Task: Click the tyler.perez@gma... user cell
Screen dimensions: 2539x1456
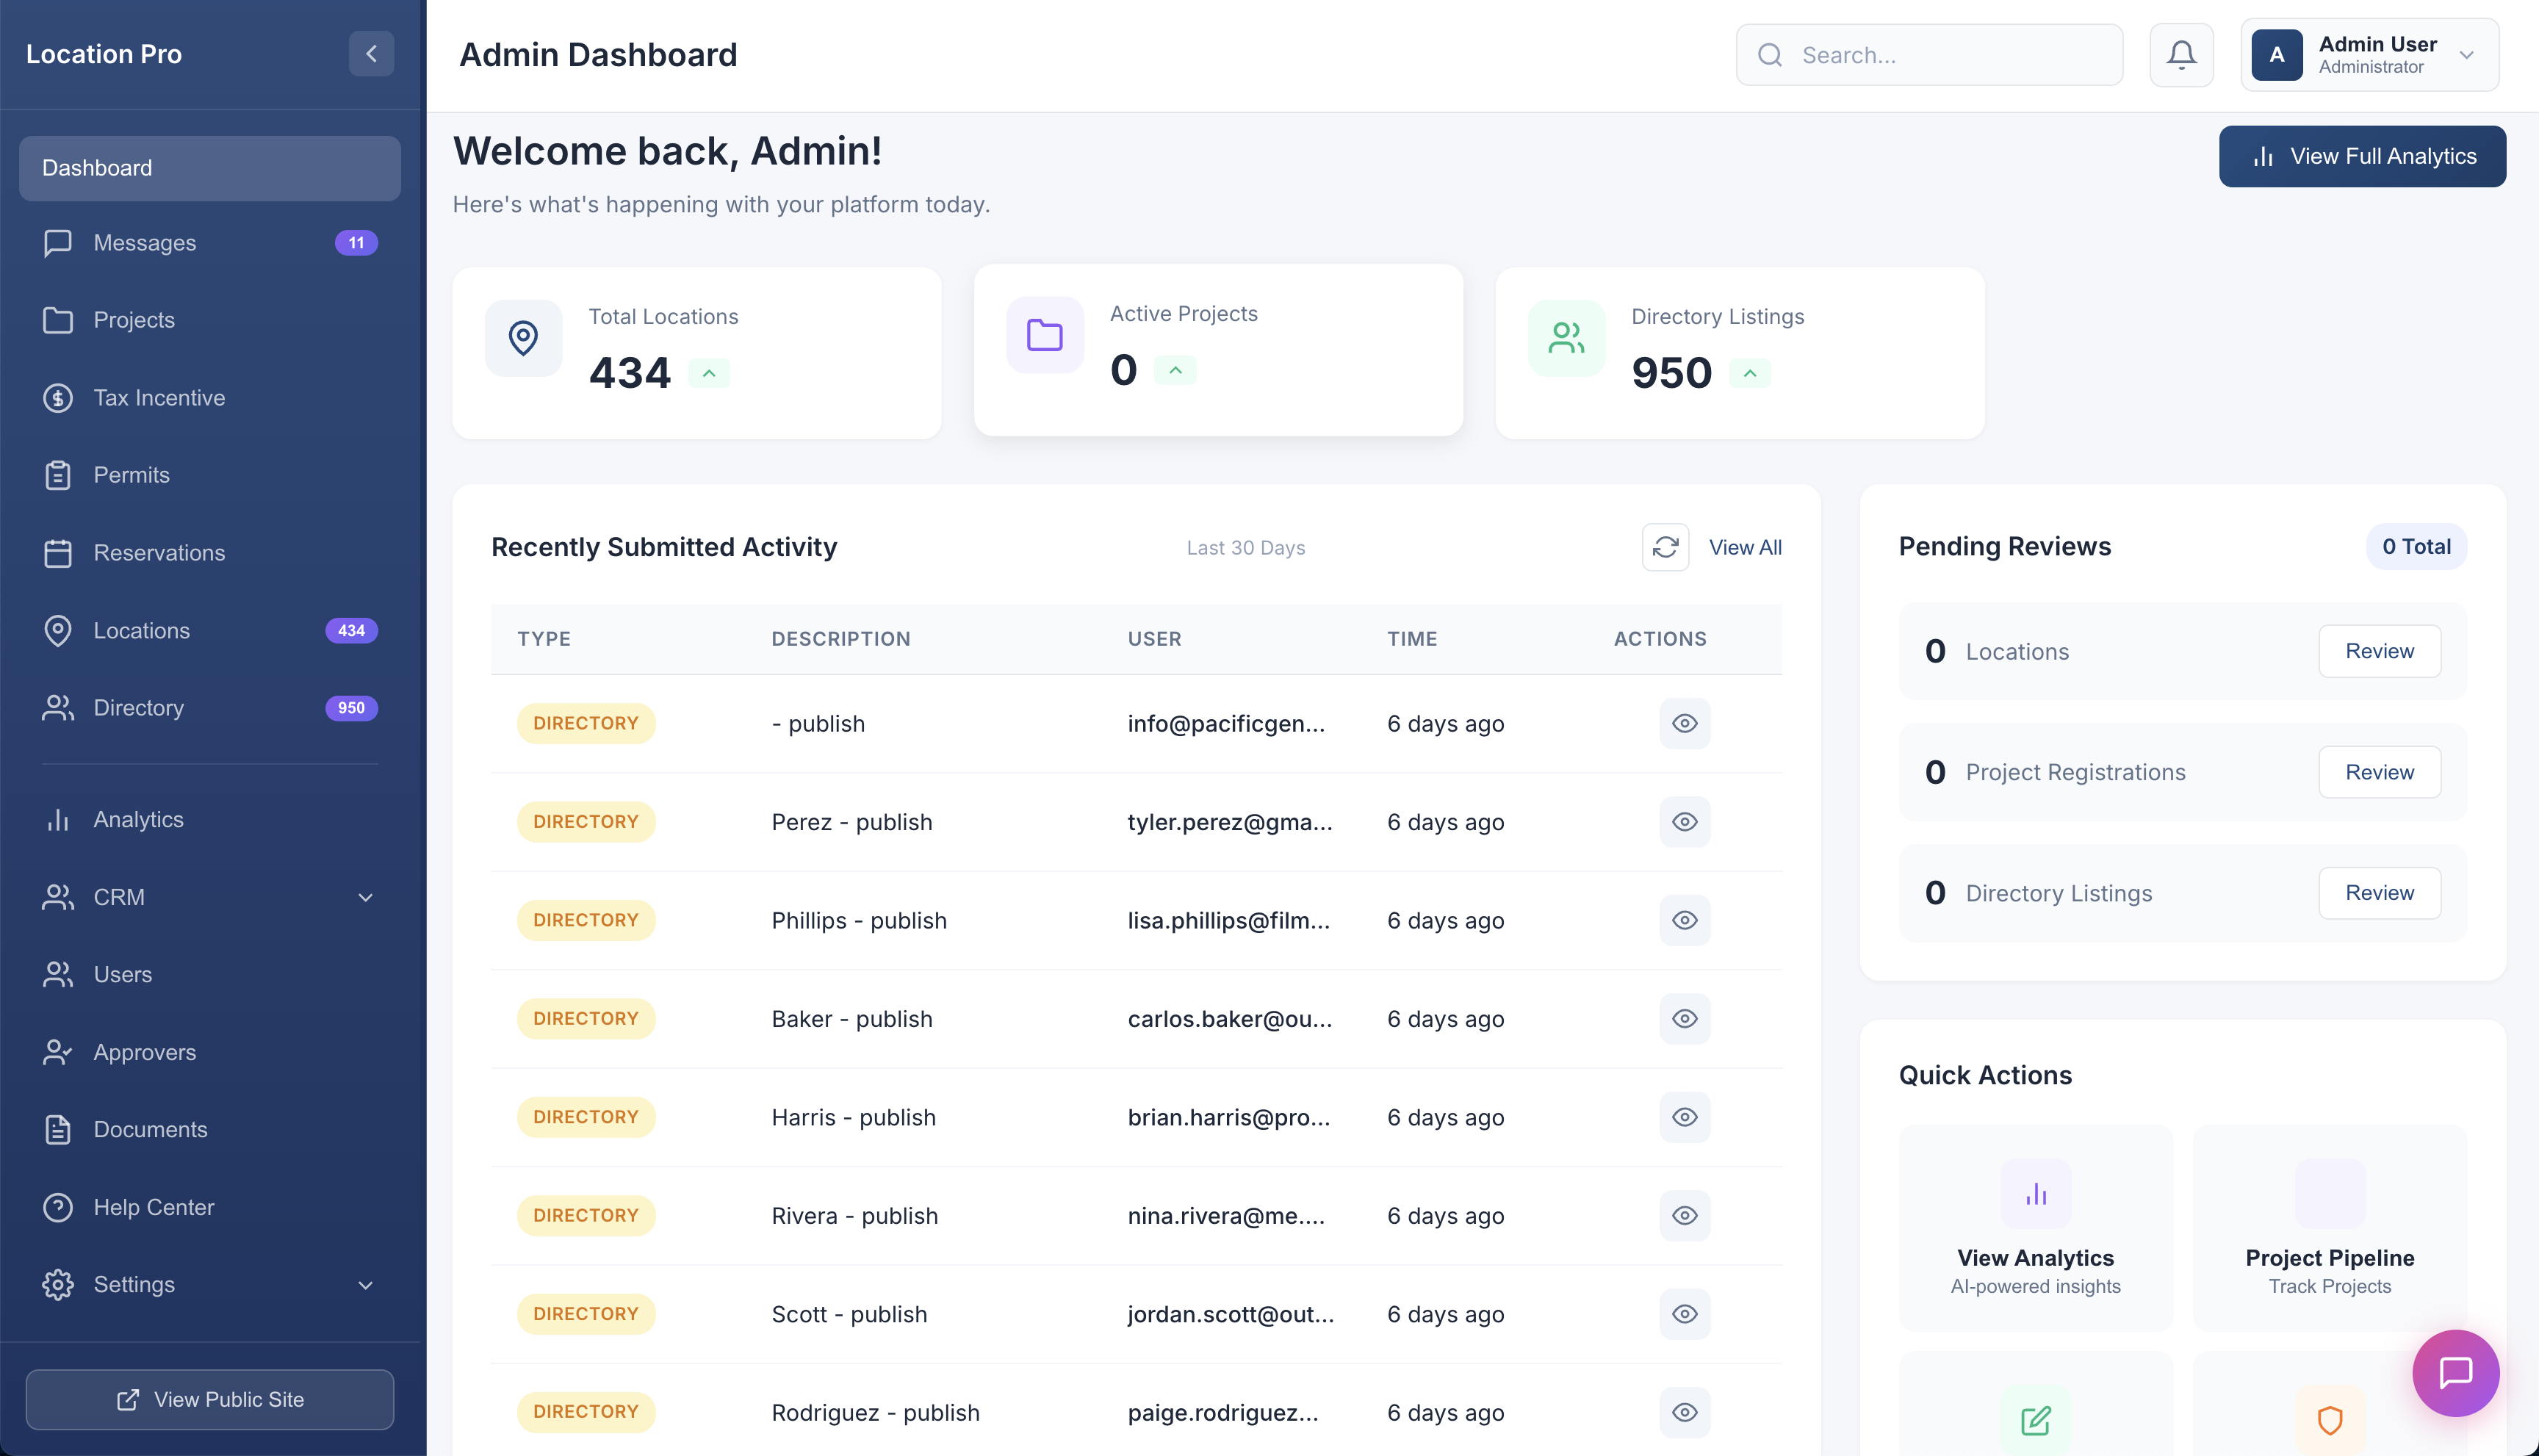Action: pyautogui.click(x=1230, y=822)
